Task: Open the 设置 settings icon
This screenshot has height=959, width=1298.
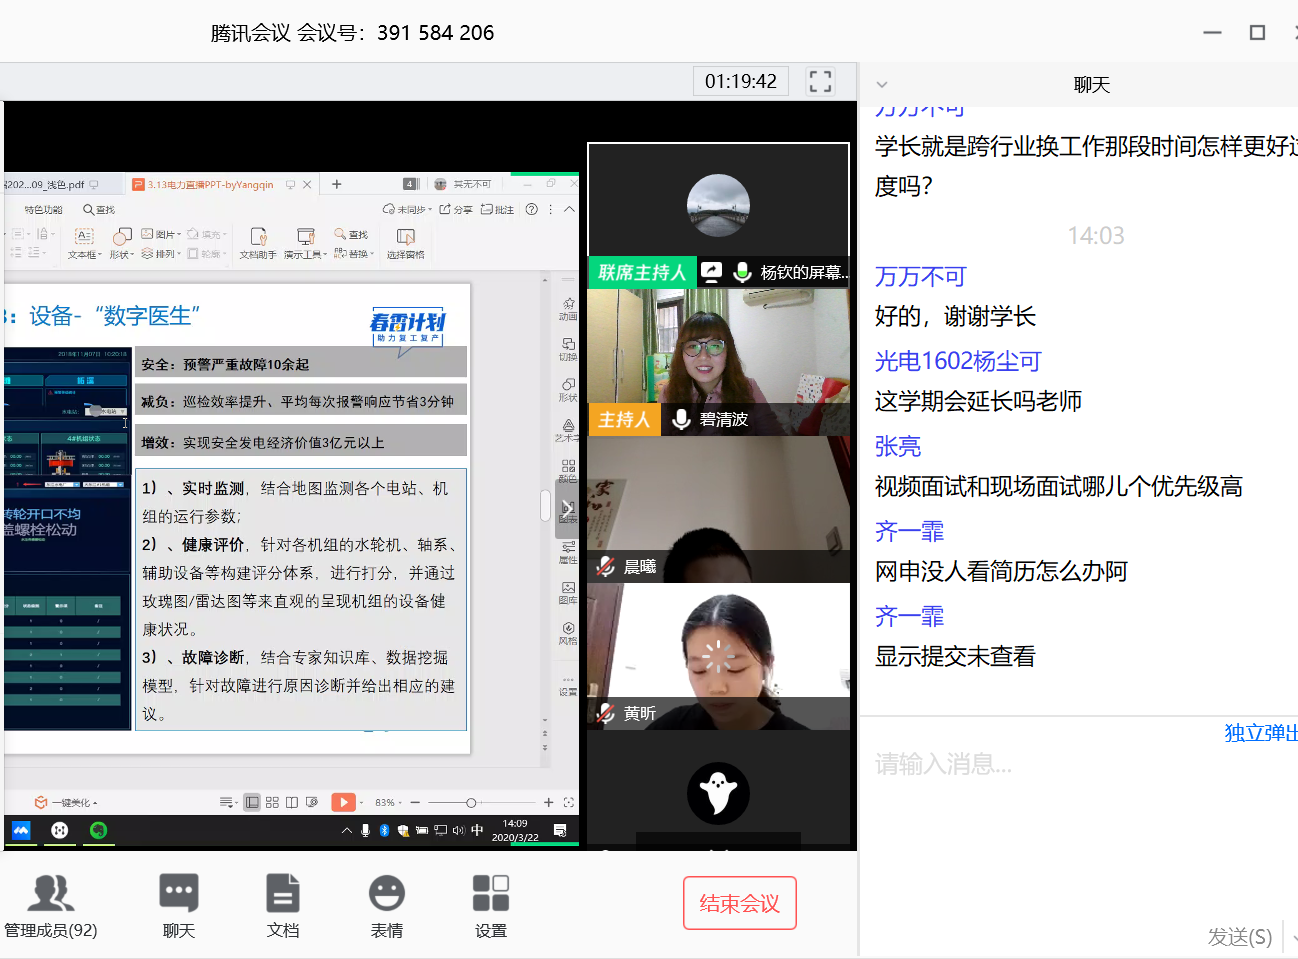Action: point(491,904)
